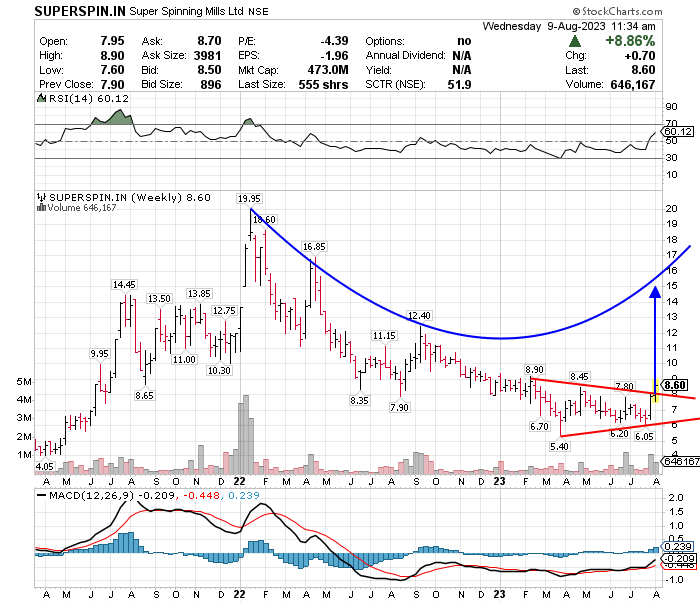The height and width of the screenshot is (603, 700).
Task: Click the 16.85 price label on chart
Action: [x=314, y=247]
